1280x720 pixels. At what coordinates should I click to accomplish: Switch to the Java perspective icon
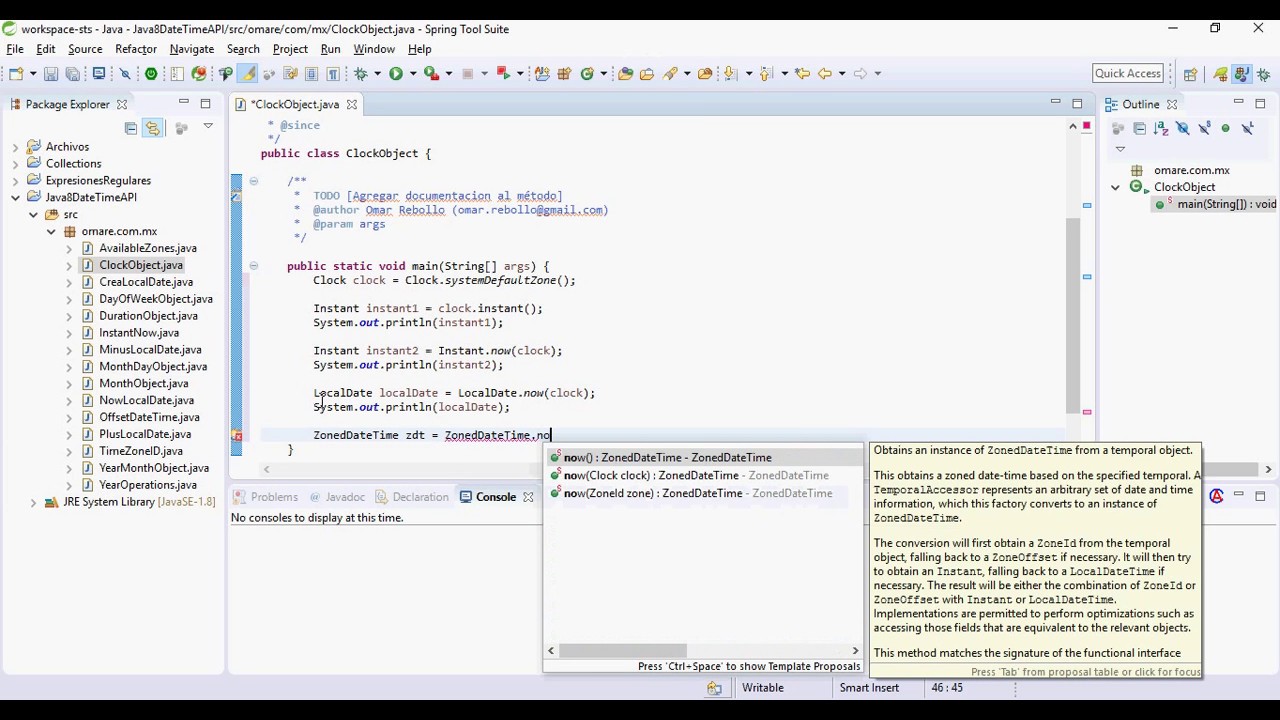1241,74
